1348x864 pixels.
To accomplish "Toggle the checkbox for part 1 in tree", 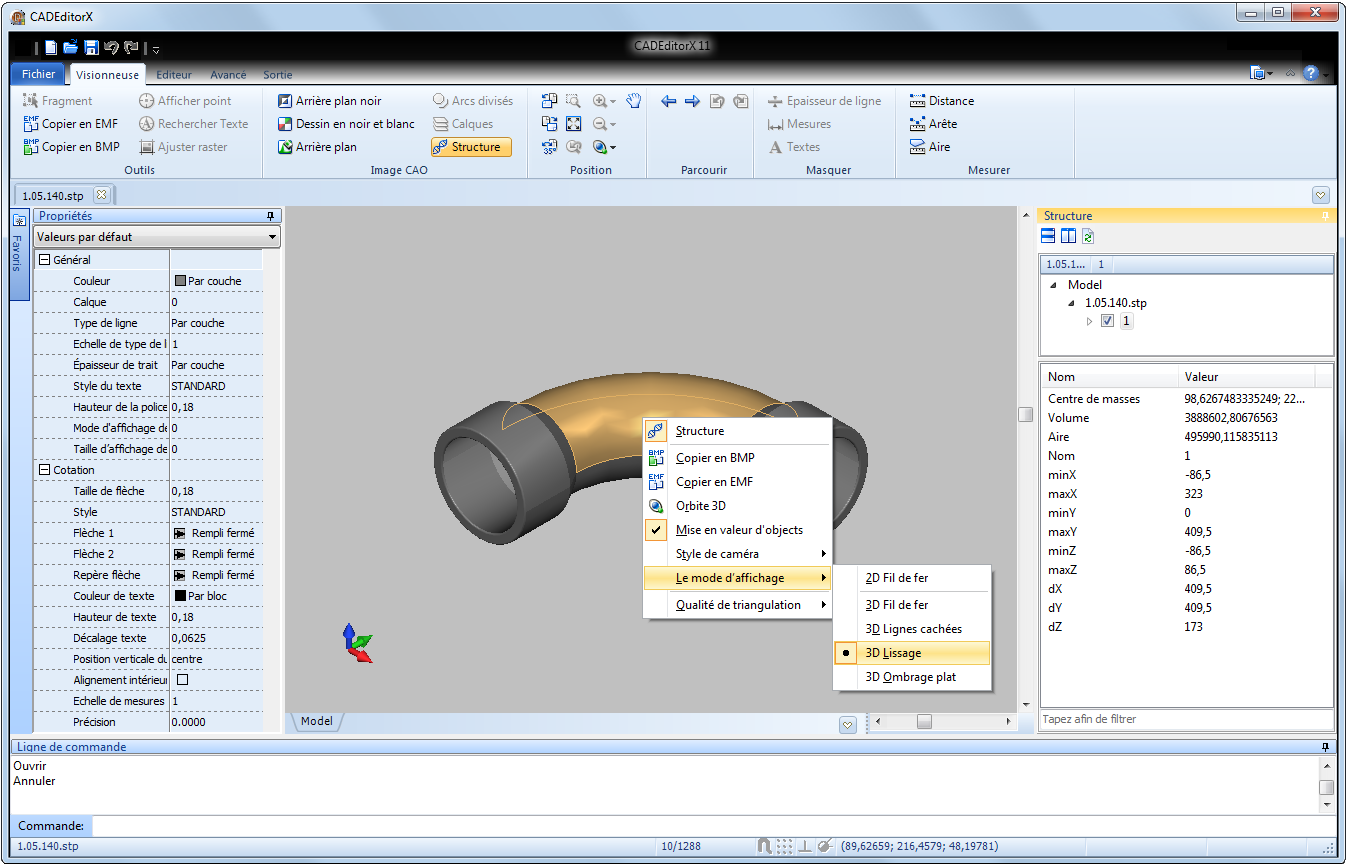I will coord(1107,321).
